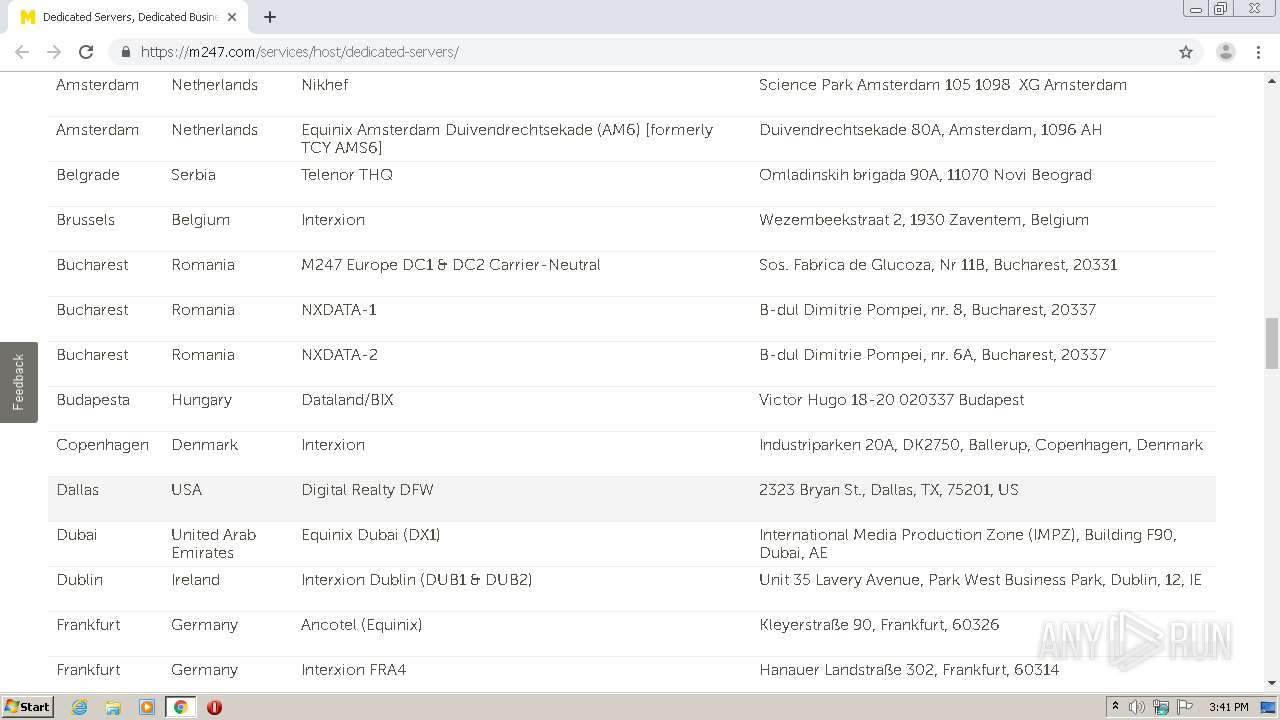This screenshot has width=1280, height=720.
Task: Click Sos. Fabrica de Glucoza address
Action: [938, 265]
